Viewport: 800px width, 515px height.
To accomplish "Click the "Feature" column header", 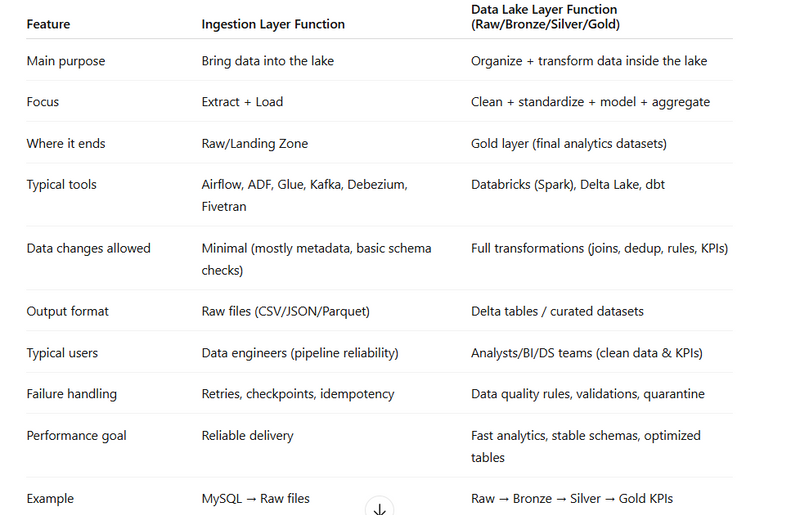I will [x=48, y=24].
